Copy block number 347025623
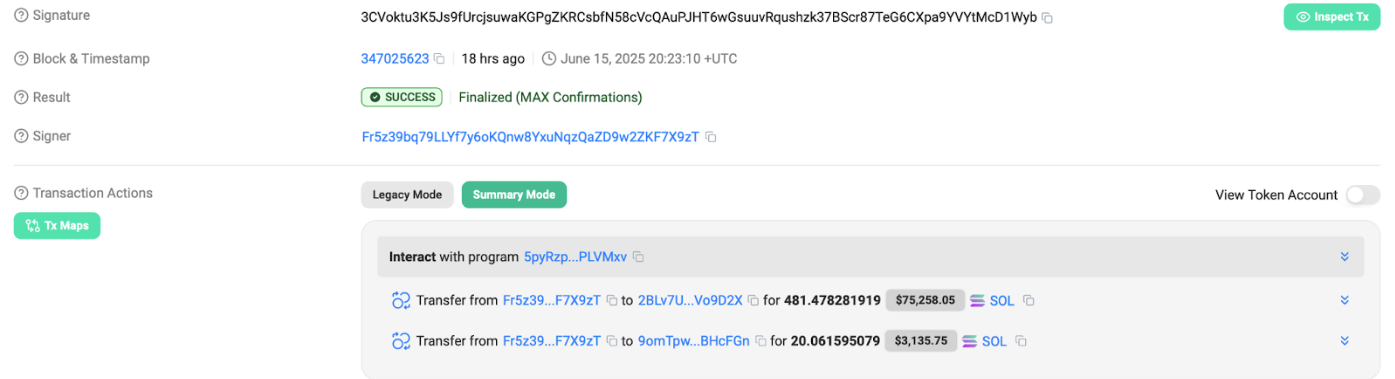 click(x=439, y=59)
